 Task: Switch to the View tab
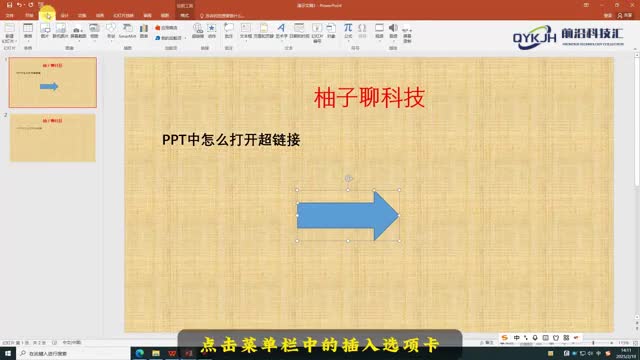(x=165, y=16)
